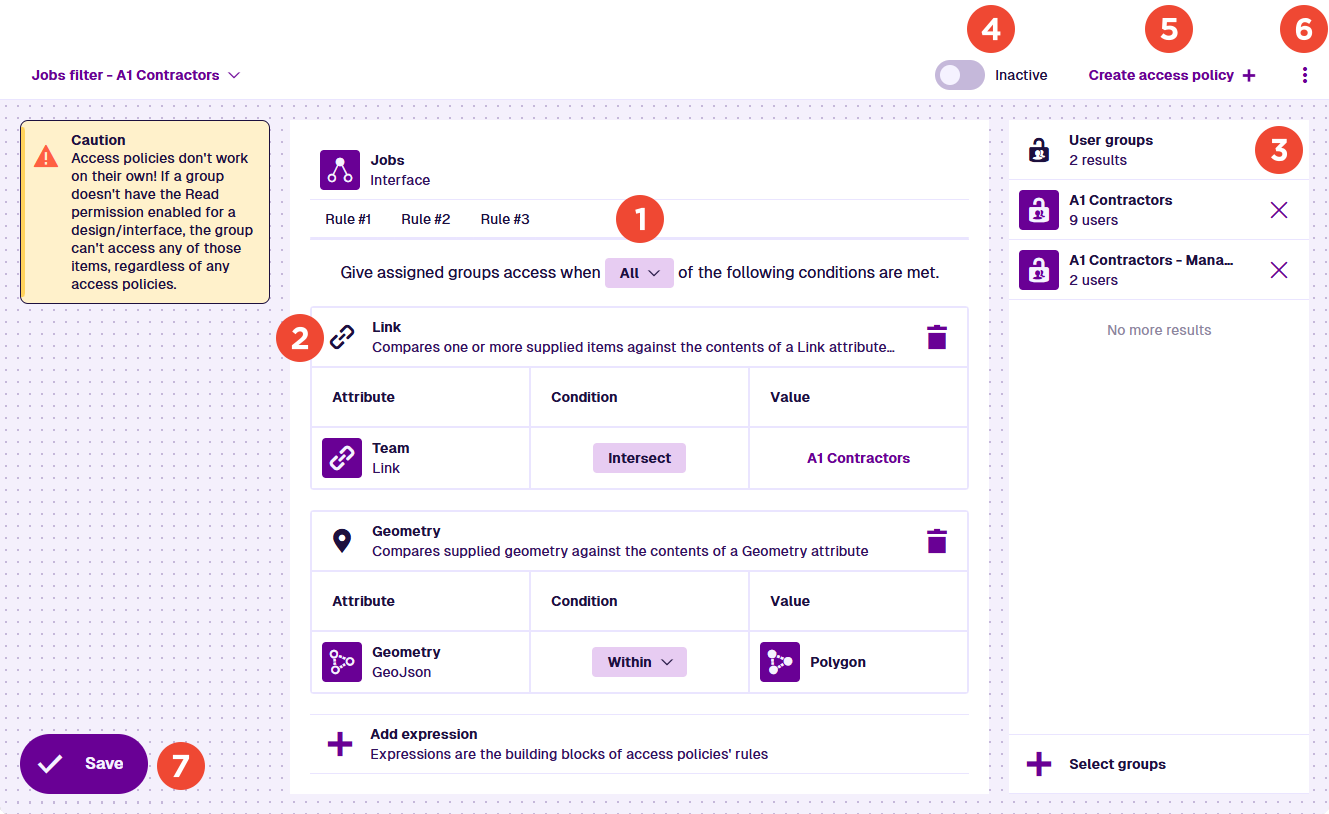Click the Polygon value icon

pos(780,662)
